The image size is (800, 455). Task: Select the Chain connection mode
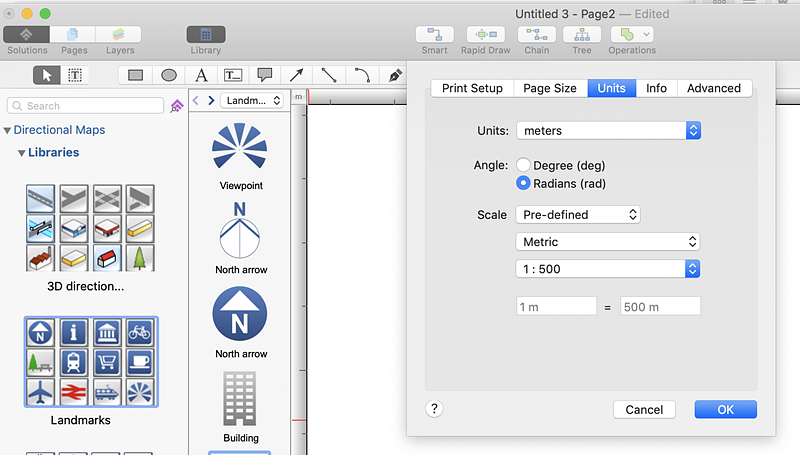[x=537, y=35]
